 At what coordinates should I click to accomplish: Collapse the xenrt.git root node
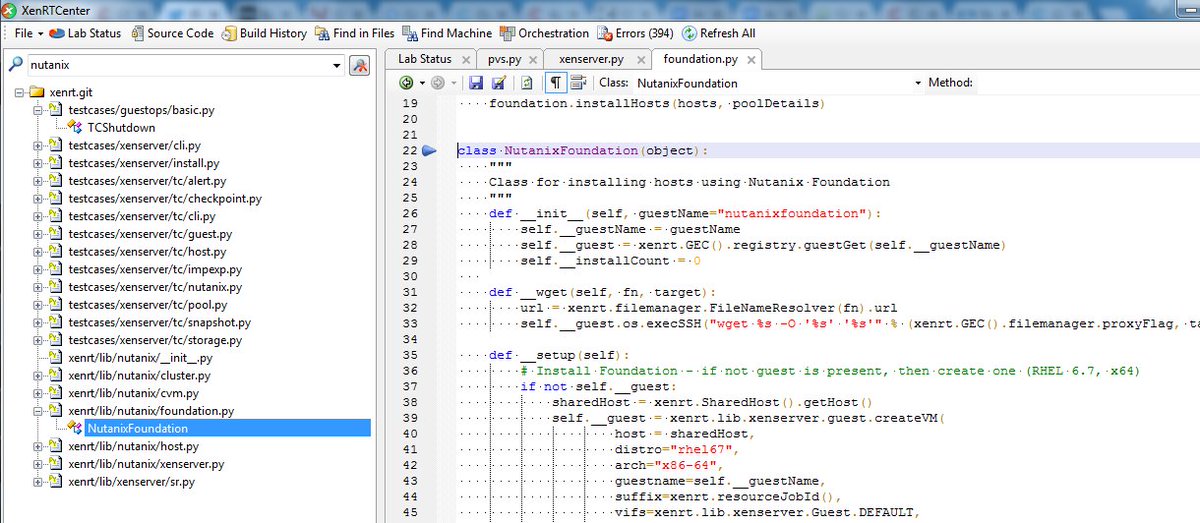[19, 91]
